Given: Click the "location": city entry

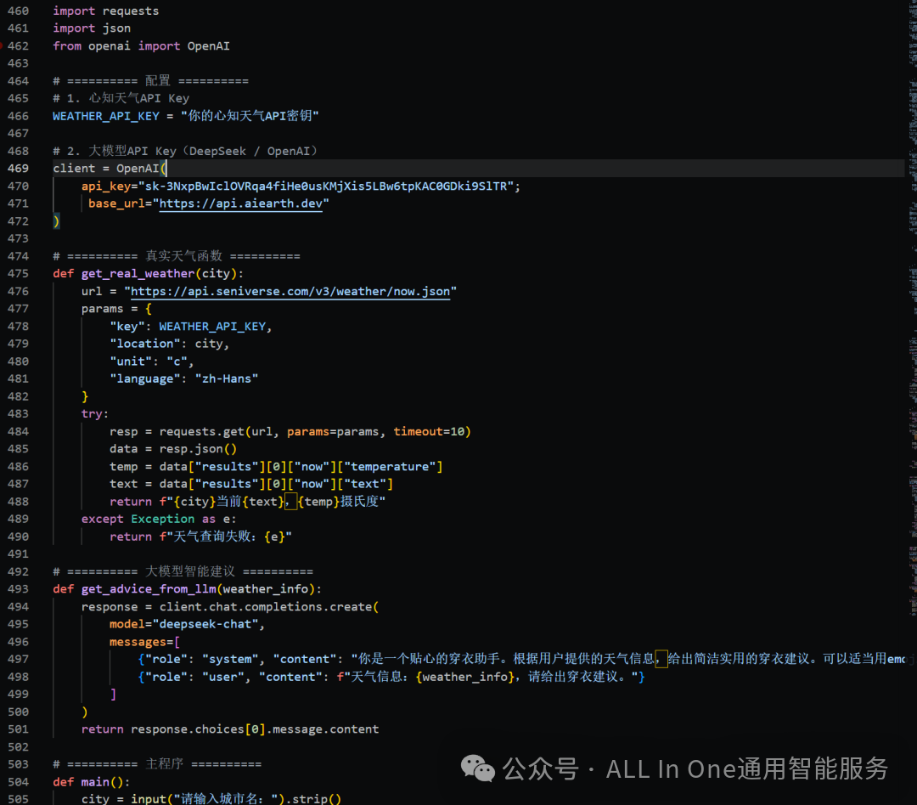Looking at the screenshot, I should pos(169,344).
